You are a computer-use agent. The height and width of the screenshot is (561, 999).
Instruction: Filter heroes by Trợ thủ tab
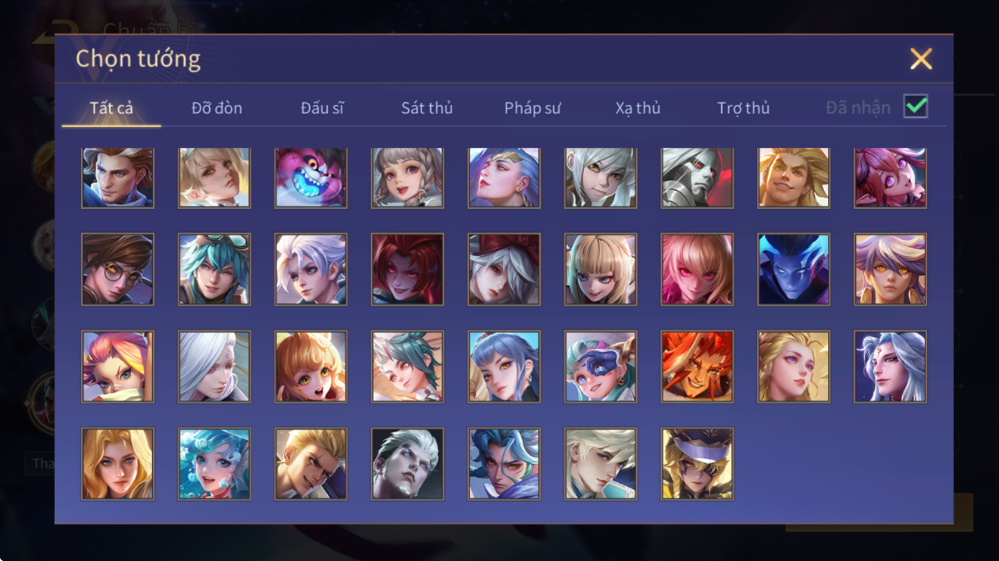click(744, 108)
